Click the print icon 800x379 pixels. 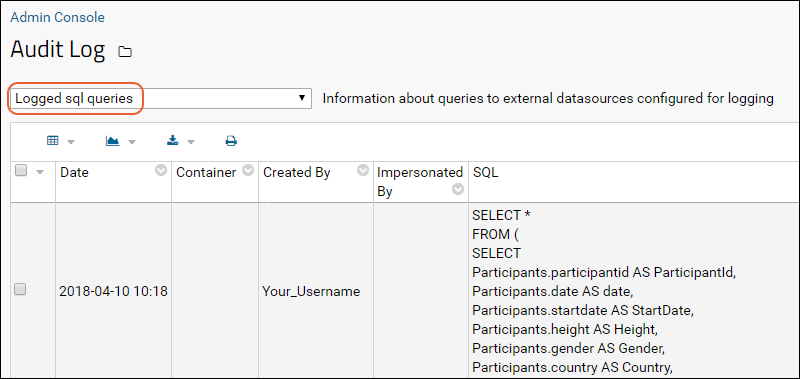231,141
